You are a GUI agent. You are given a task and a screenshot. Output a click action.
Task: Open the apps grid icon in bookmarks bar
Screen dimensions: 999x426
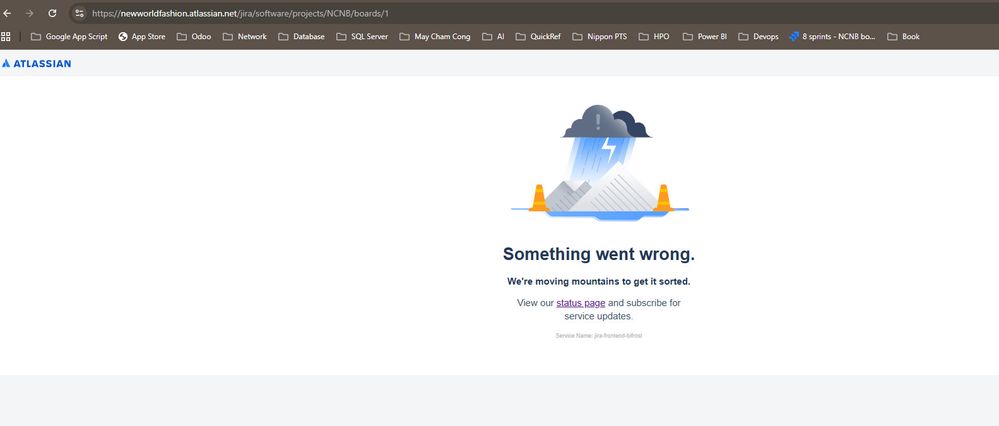(6, 36)
